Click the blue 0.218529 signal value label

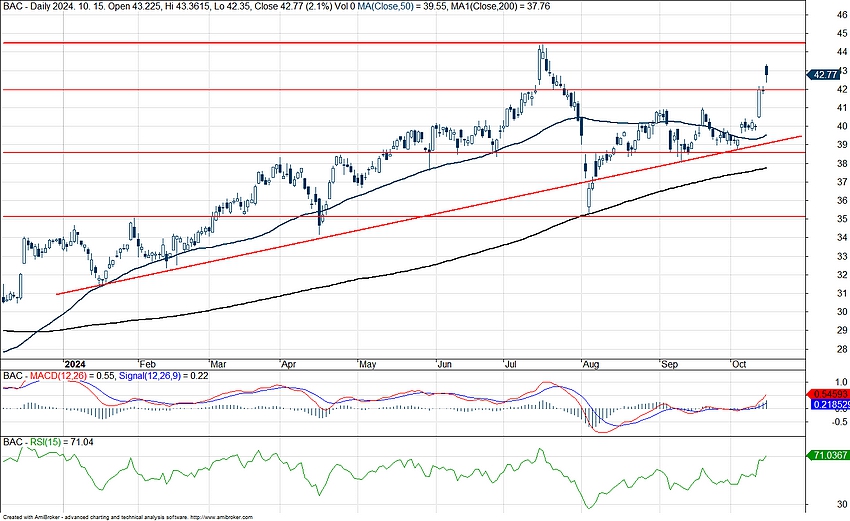point(830,404)
